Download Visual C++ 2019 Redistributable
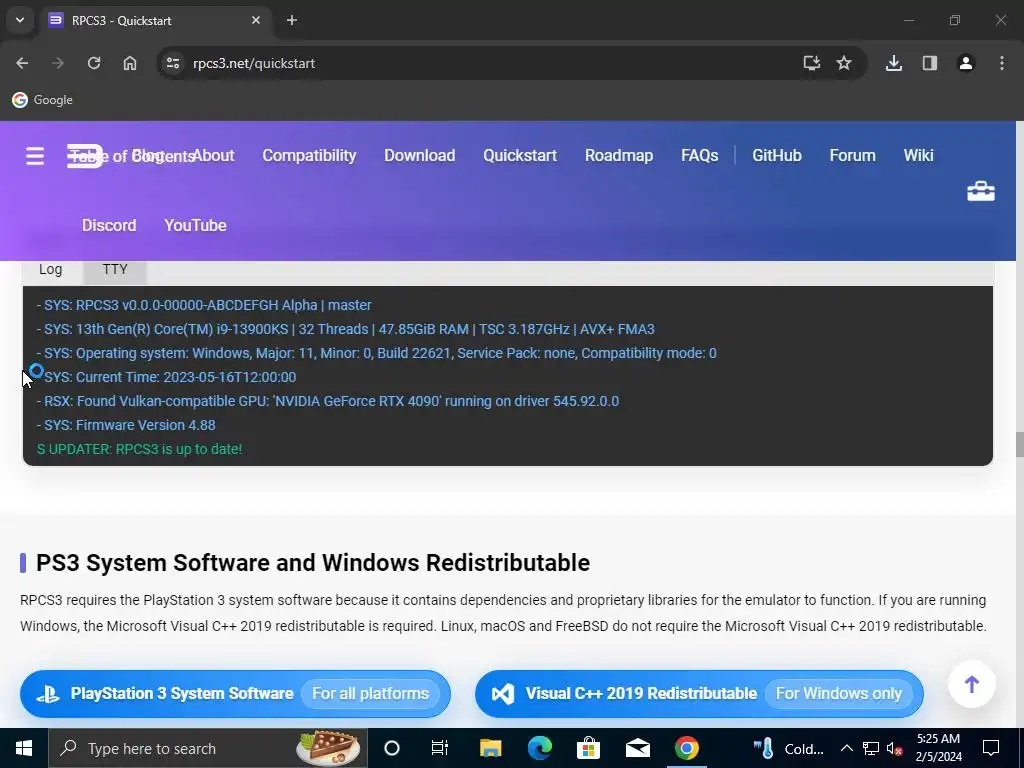 point(699,694)
